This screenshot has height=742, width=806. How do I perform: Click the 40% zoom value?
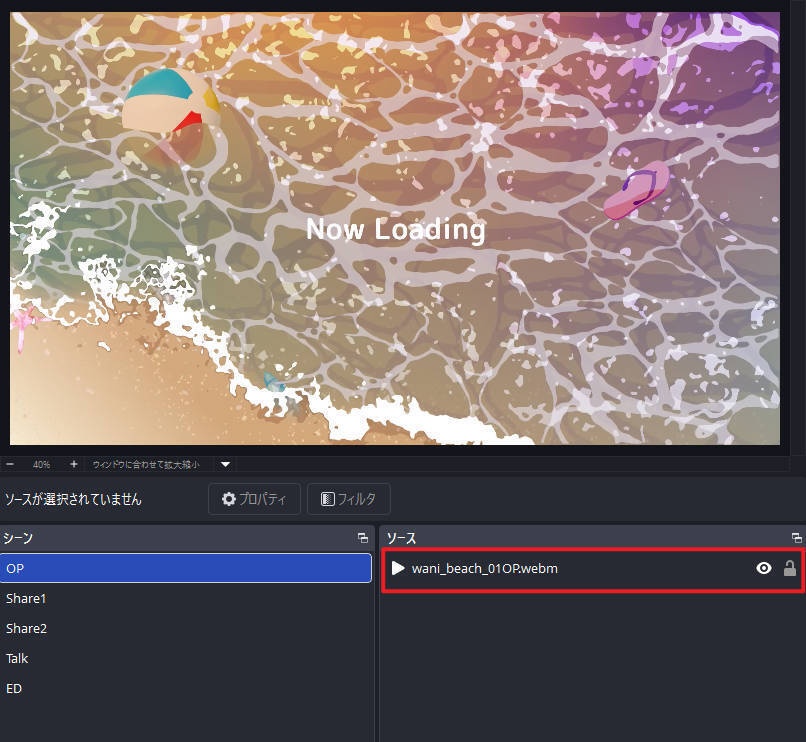click(x=42, y=464)
